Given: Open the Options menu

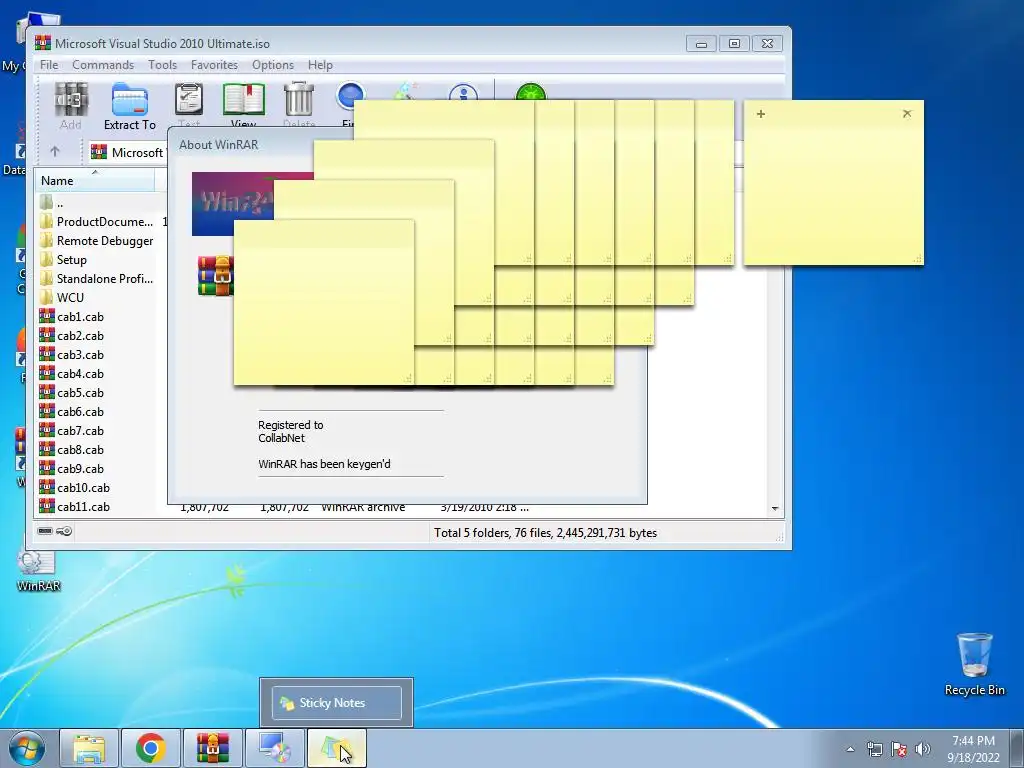Looking at the screenshot, I should point(272,65).
